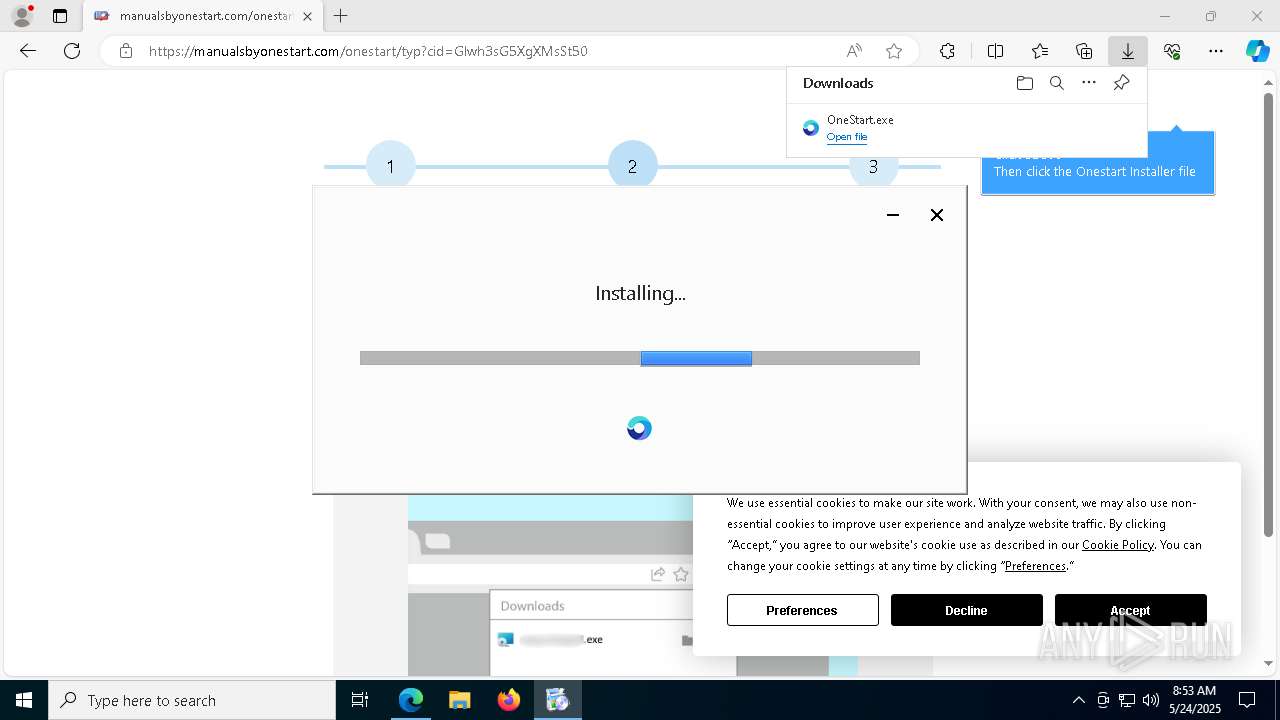The image size is (1280, 720).
Task: Open more options in Downloads panel
Action: (1089, 83)
